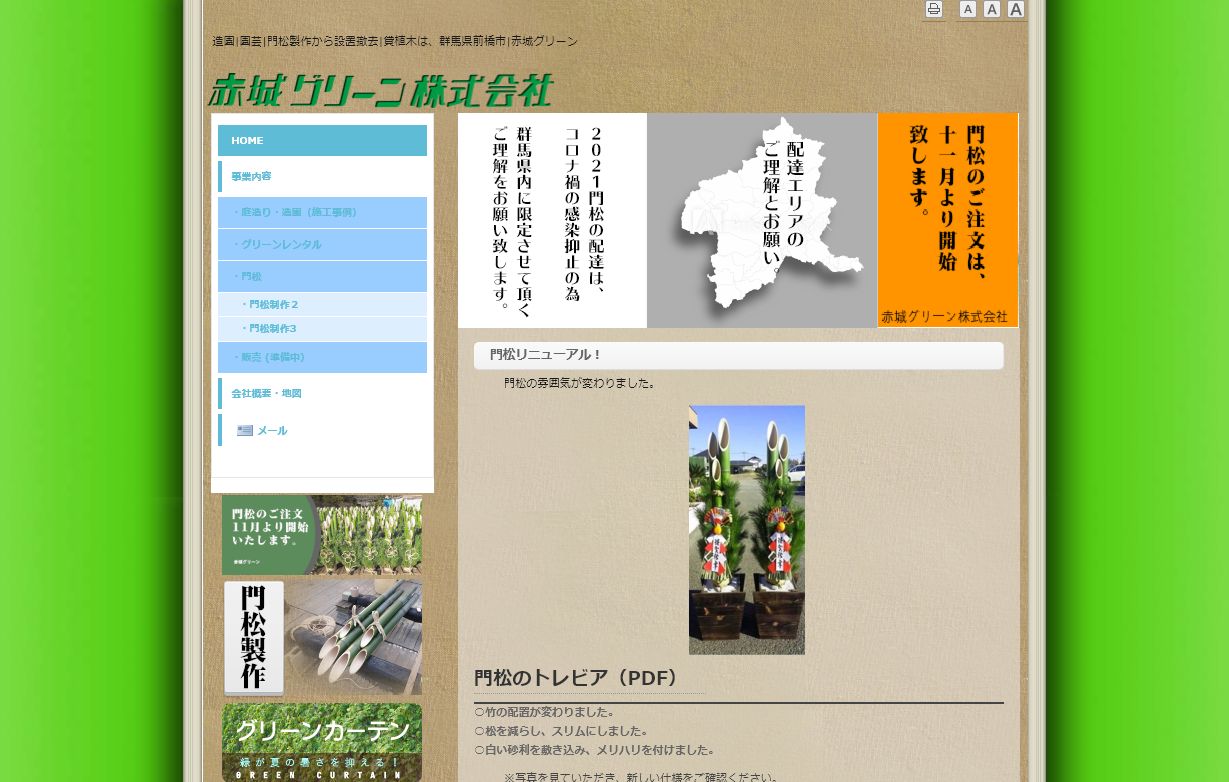Click the メール link

(x=272, y=431)
